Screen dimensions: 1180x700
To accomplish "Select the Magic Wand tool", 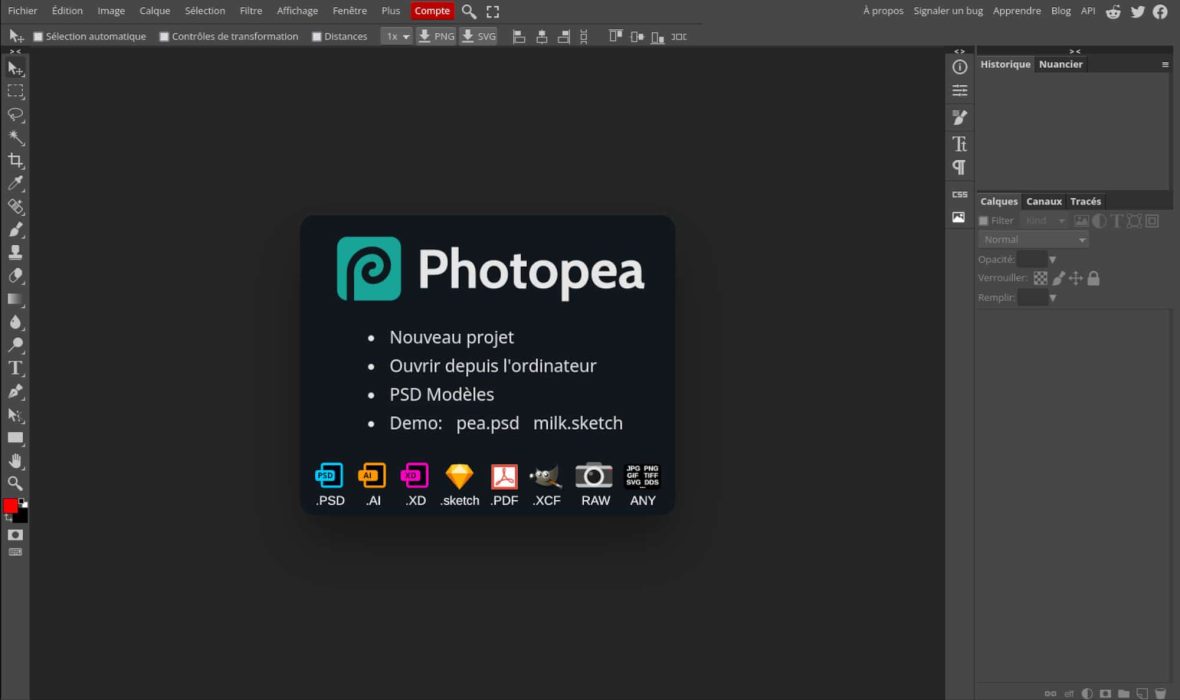I will (16, 137).
